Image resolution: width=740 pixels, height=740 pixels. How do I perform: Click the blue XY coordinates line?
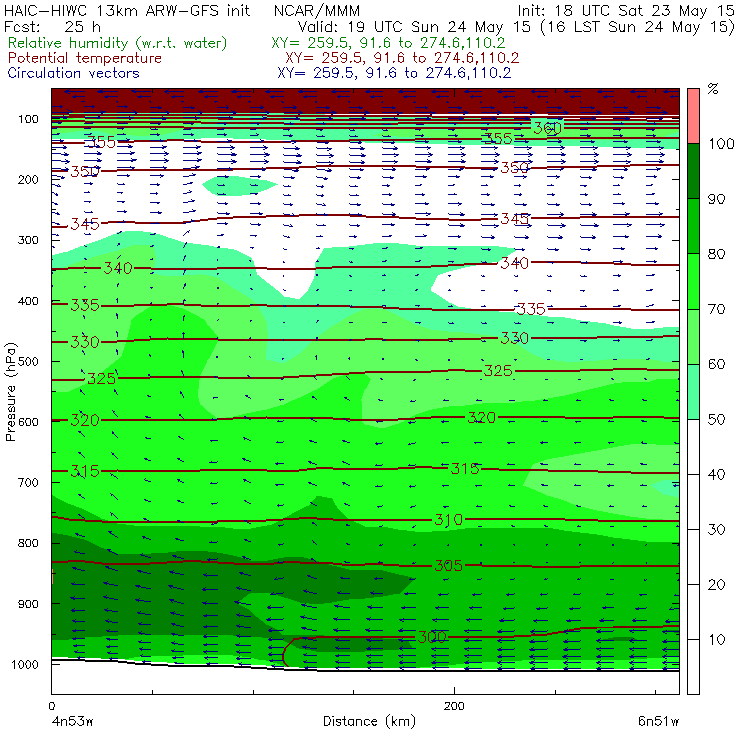(x=394, y=73)
